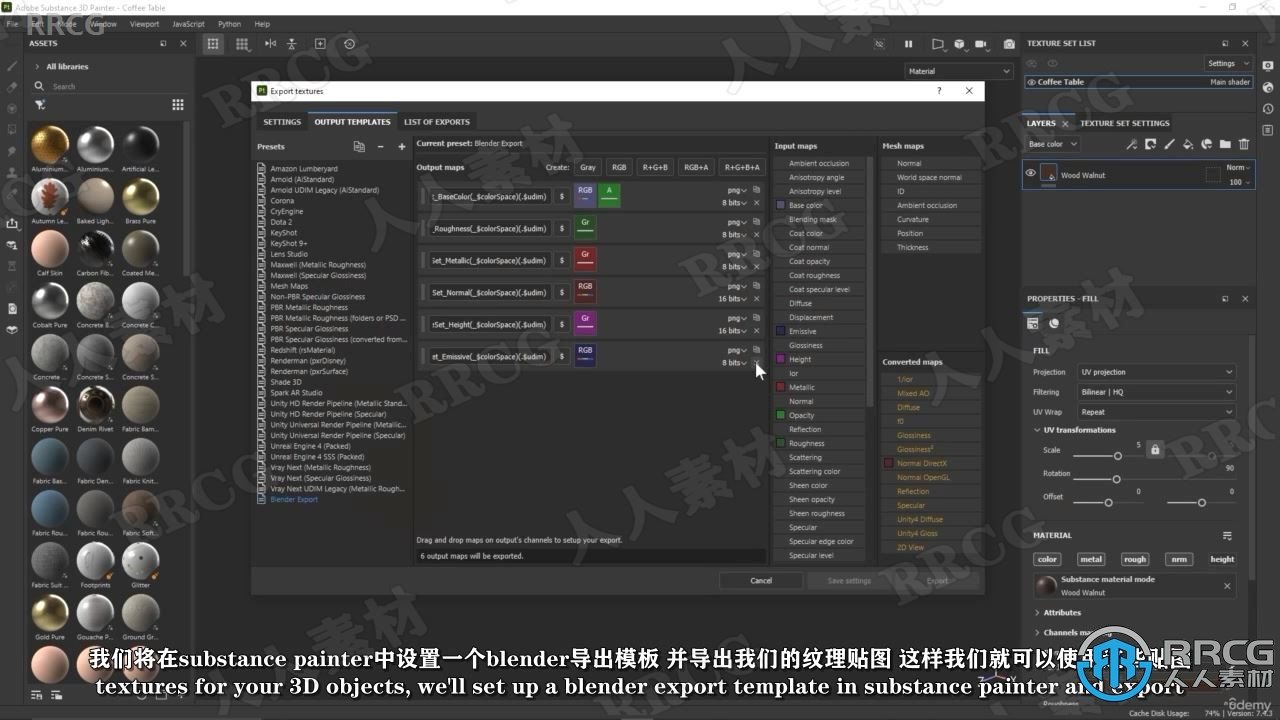Image resolution: width=1280 pixels, height=720 pixels.
Task: Duplicate the selected preset with the copy icon
Action: coord(360,146)
